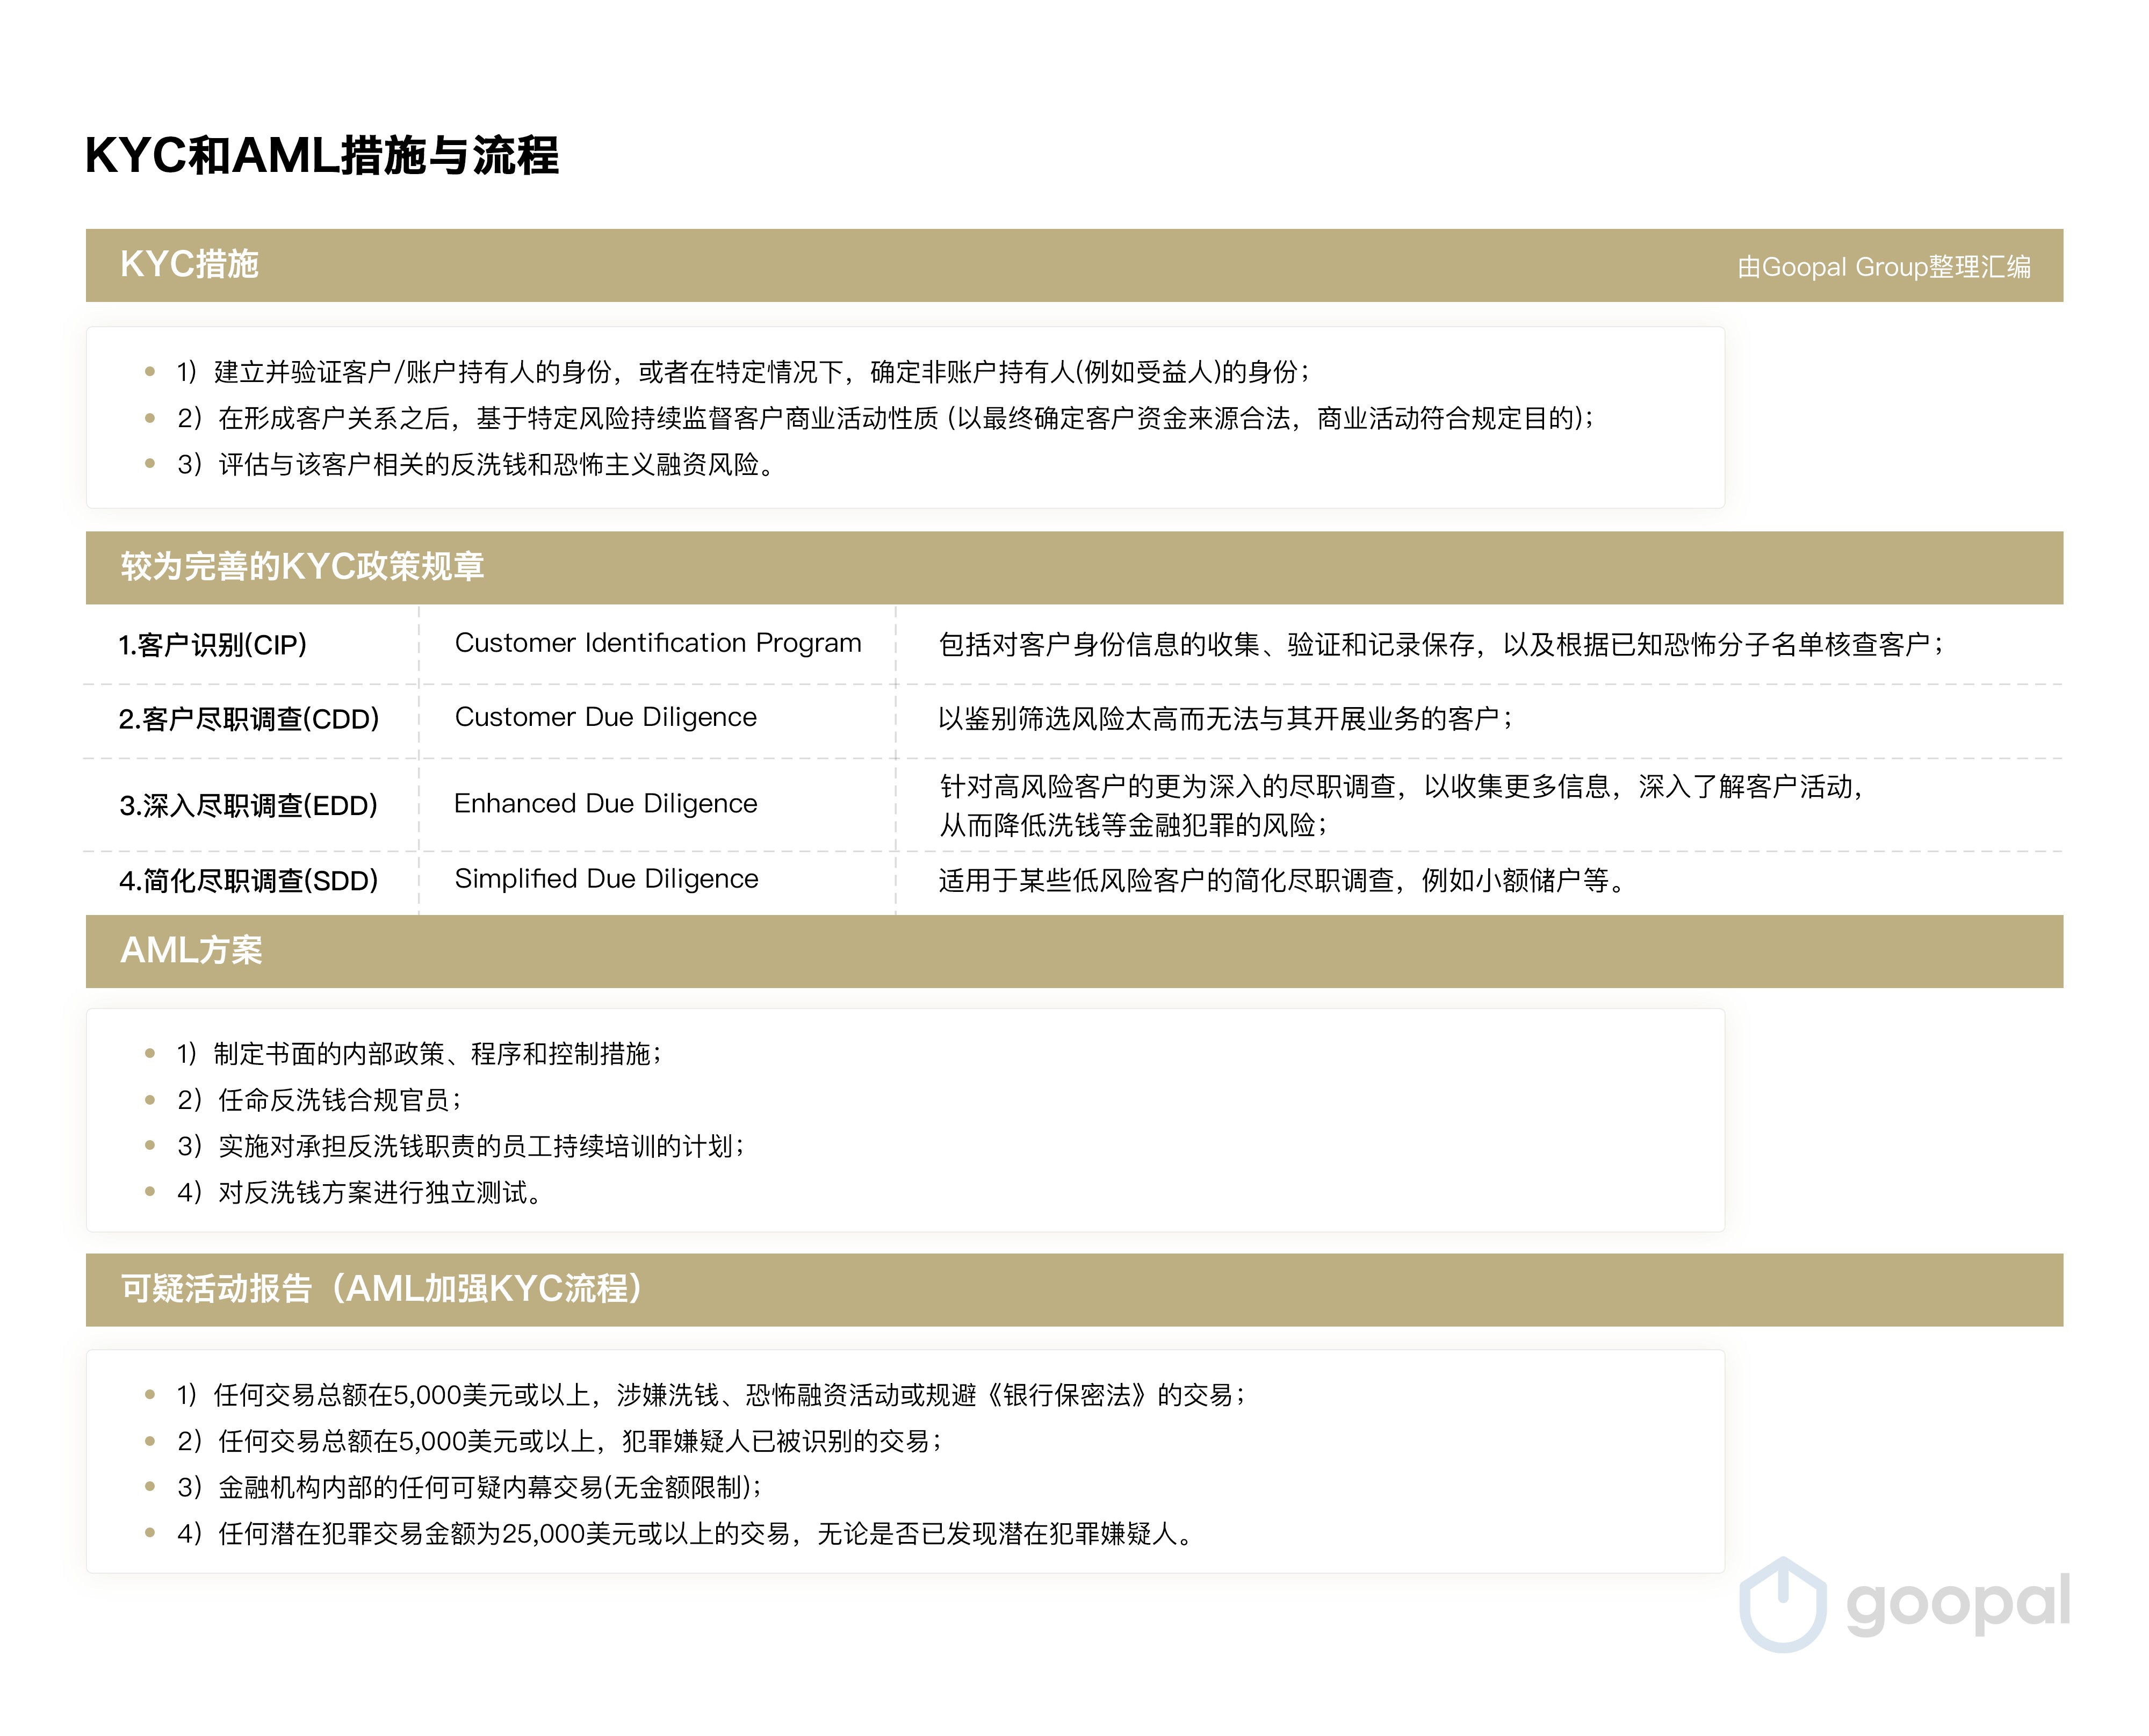Click cell 'Enhanced Due Diligence'
2149x1736 pixels.
605,804
